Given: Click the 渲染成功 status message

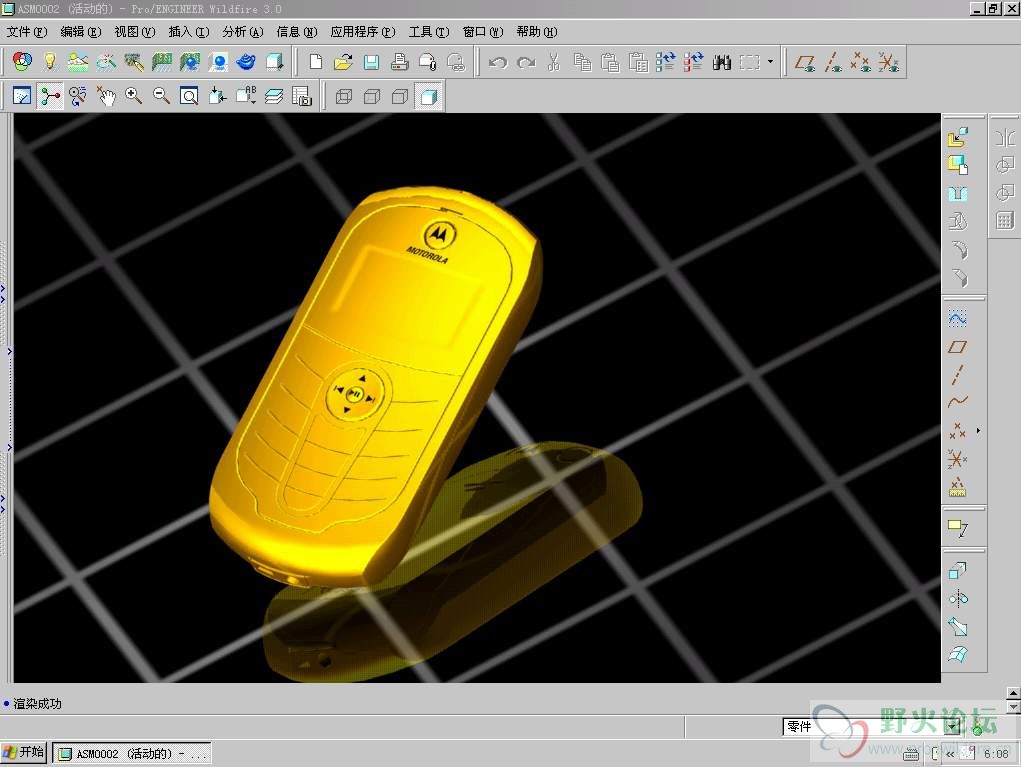Looking at the screenshot, I should (37, 703).
